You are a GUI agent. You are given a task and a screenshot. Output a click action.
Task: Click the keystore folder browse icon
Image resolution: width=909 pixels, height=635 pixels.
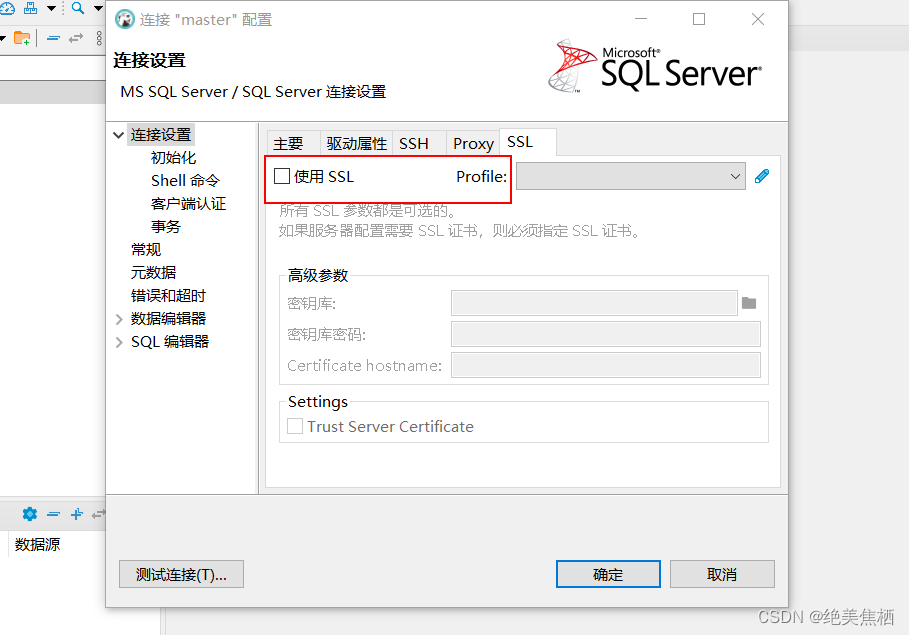pos(749,303)
